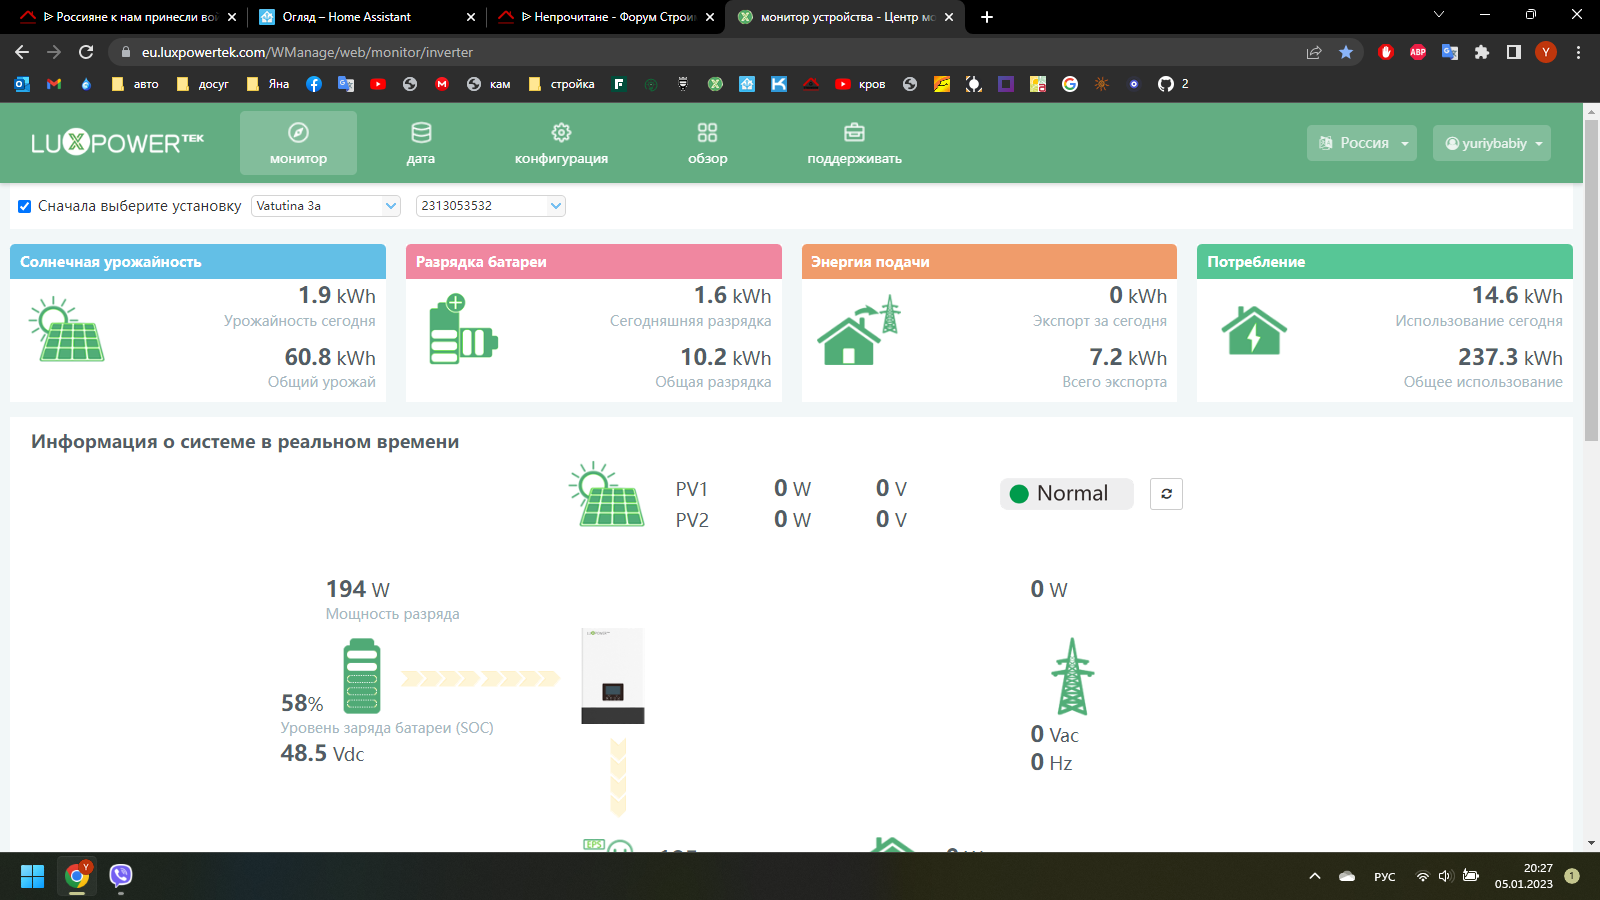Click the battery icon in Разрядка батареи card
This screenshot has height=900, width=1600.
coord(463,329)
